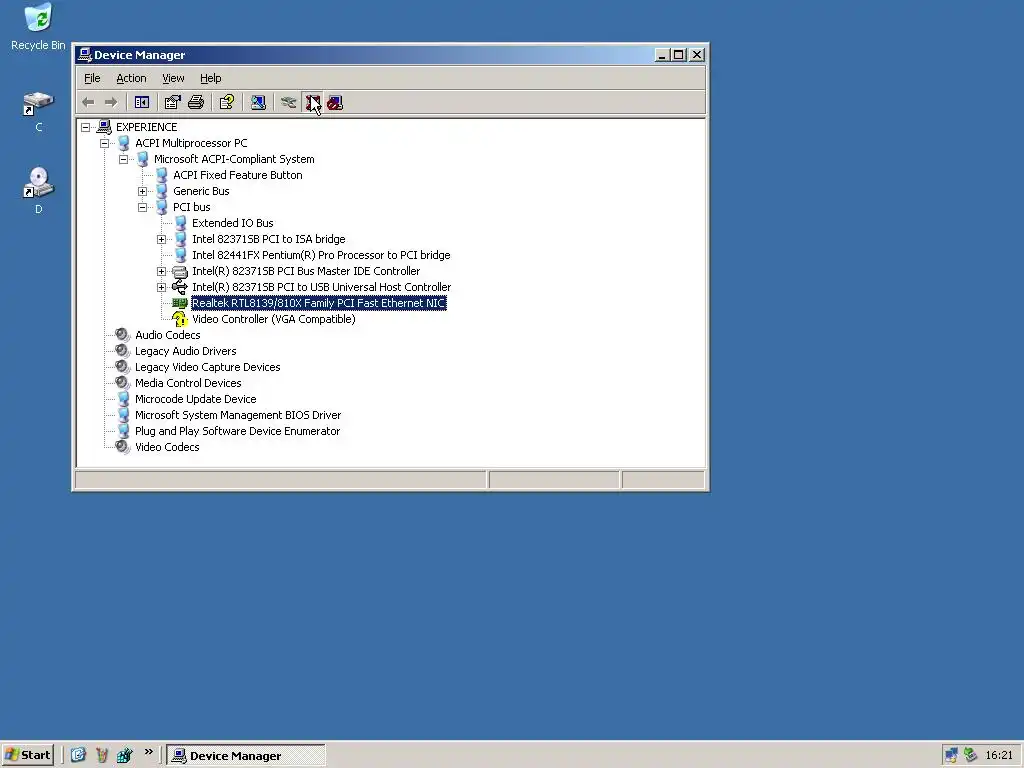The height and width of the screenshot is (768, 1024).
Task: Click the Help toolbar icon
Action: [x=227, y=103]
